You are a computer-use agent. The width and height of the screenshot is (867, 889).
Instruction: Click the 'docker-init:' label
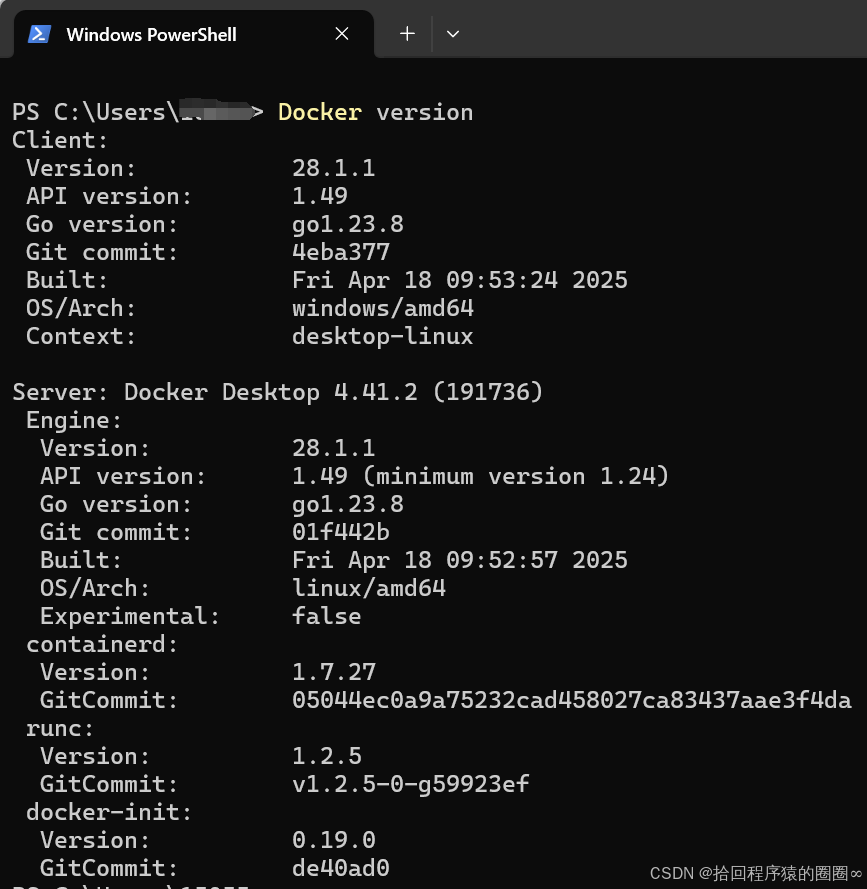pyautogui.click(x=109, y=812)
